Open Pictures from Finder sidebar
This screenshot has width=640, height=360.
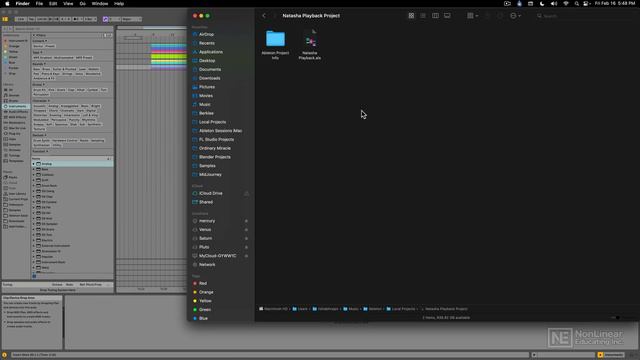[x=207, y=87]
